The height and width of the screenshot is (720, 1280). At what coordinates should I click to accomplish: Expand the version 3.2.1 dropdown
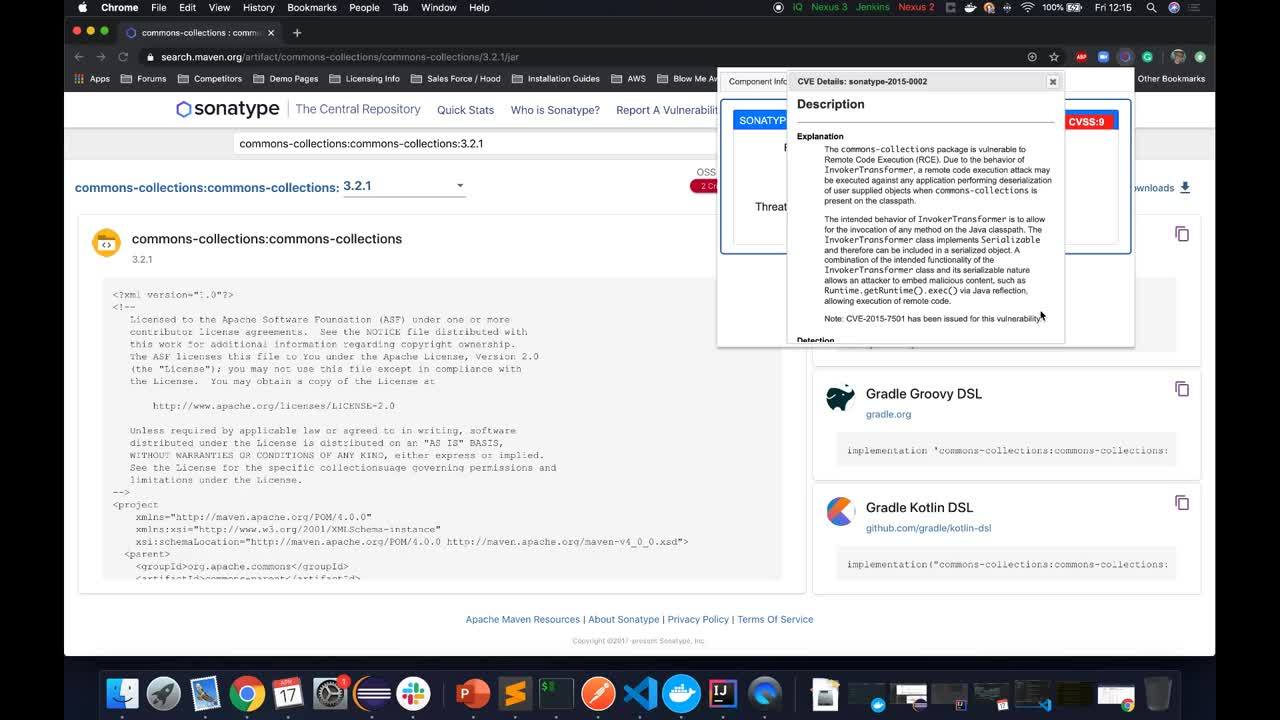pyautogui.click(x=404, y=186)
